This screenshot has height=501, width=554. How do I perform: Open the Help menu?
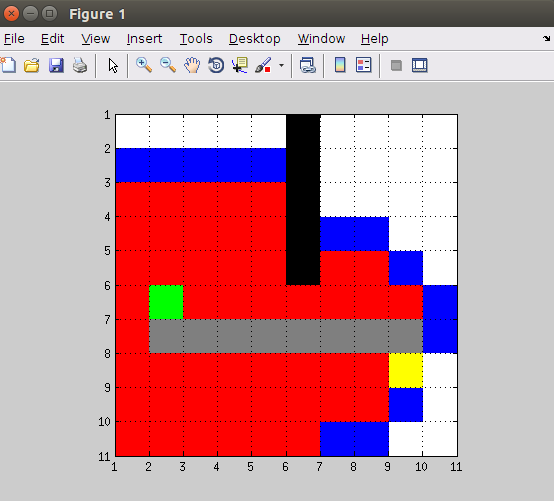pos(375,39)
